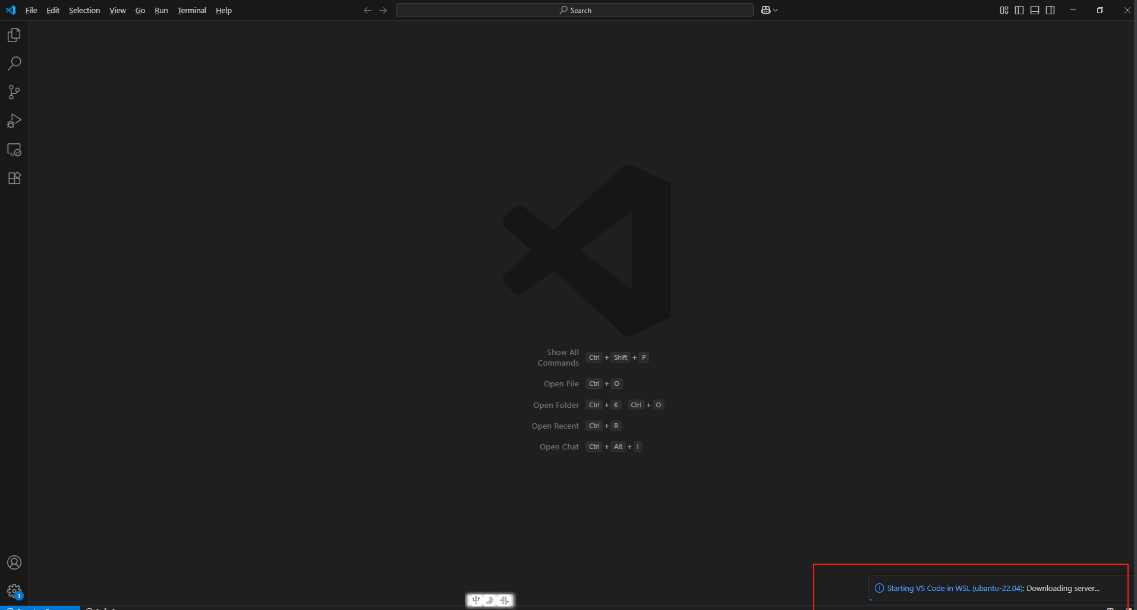Viewport: 1137px width, 610px height.
Task: Open the File menu
Action: click(x=31, y=10)
